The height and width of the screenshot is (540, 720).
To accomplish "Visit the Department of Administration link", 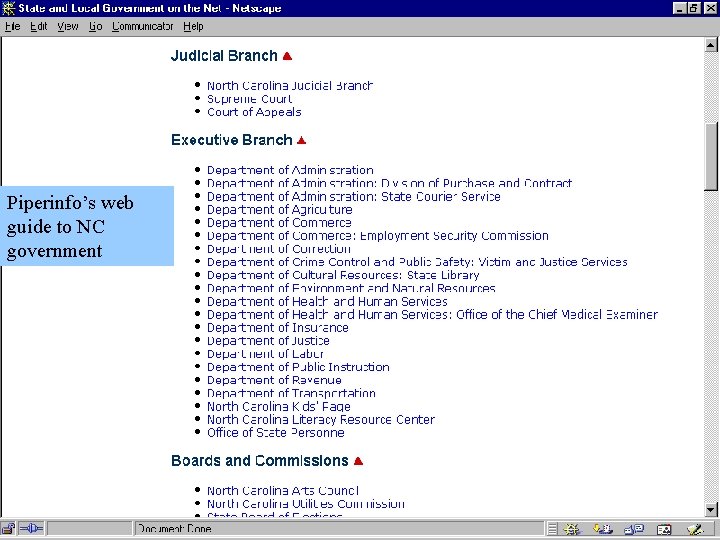I will pos(290,170).
